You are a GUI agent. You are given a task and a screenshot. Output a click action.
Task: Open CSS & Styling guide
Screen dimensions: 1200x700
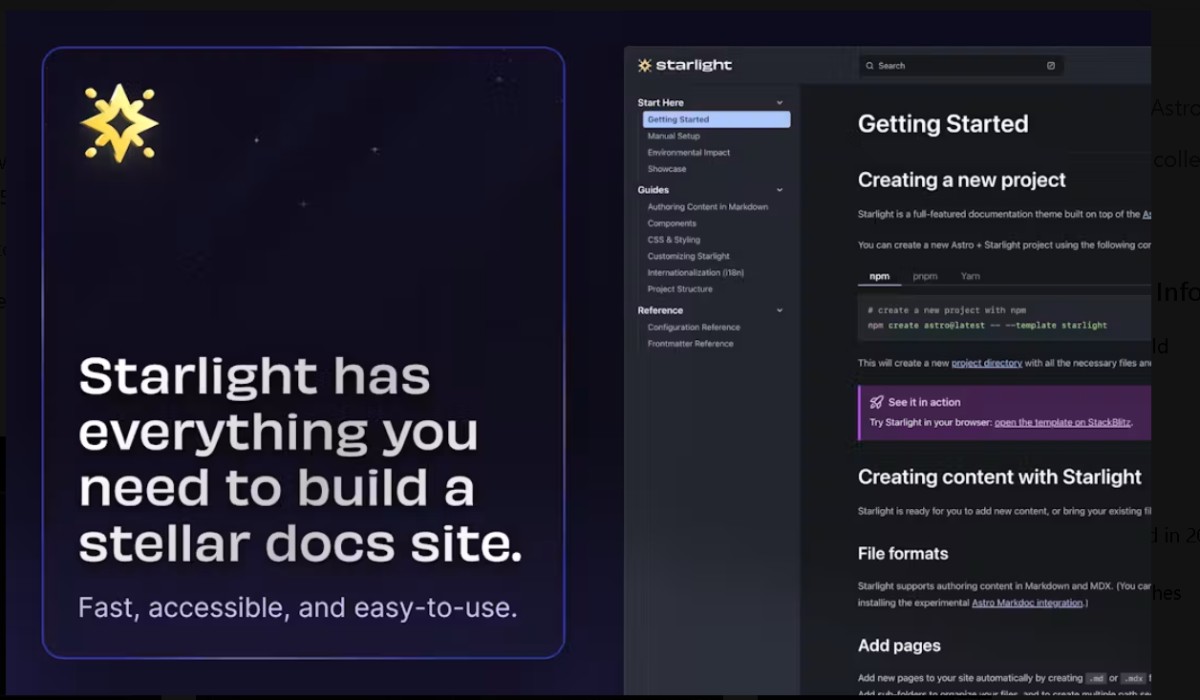click(673, 240)
